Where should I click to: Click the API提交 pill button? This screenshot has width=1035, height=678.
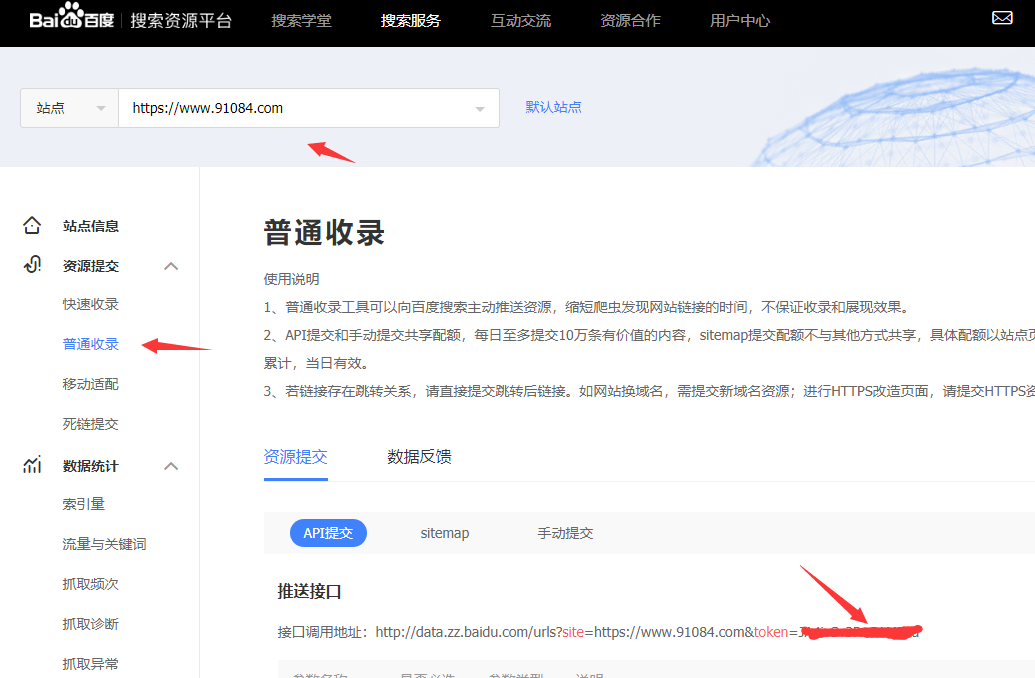coord(328,533)
